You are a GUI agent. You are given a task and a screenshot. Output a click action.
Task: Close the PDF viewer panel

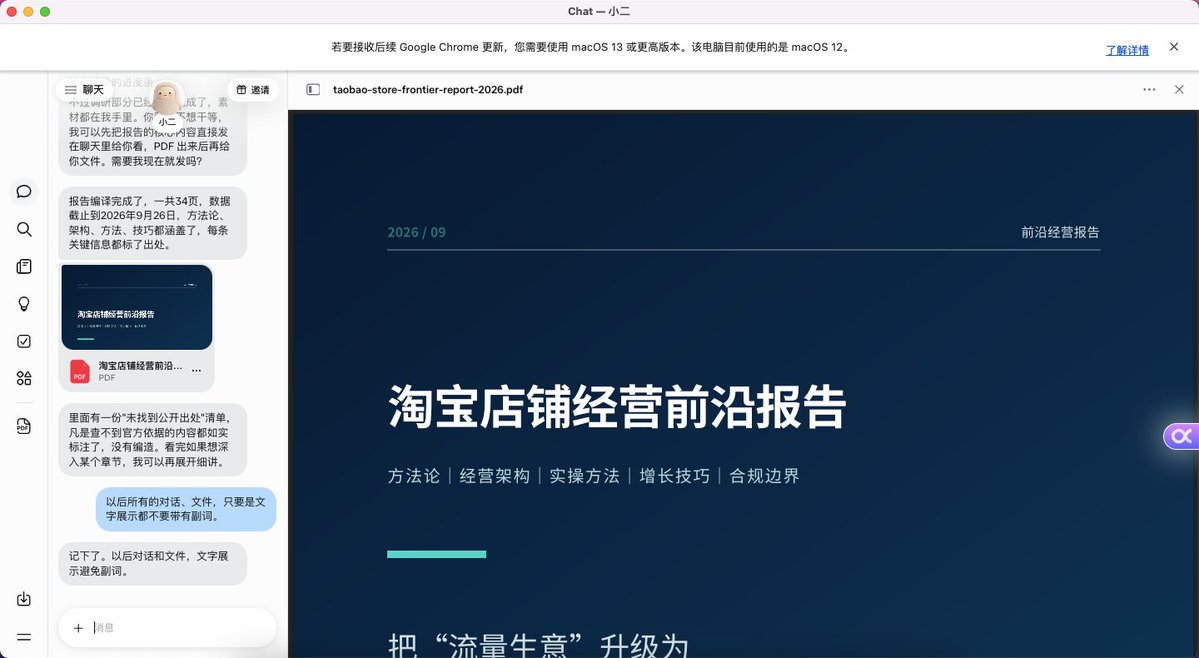pos(1179,89)
